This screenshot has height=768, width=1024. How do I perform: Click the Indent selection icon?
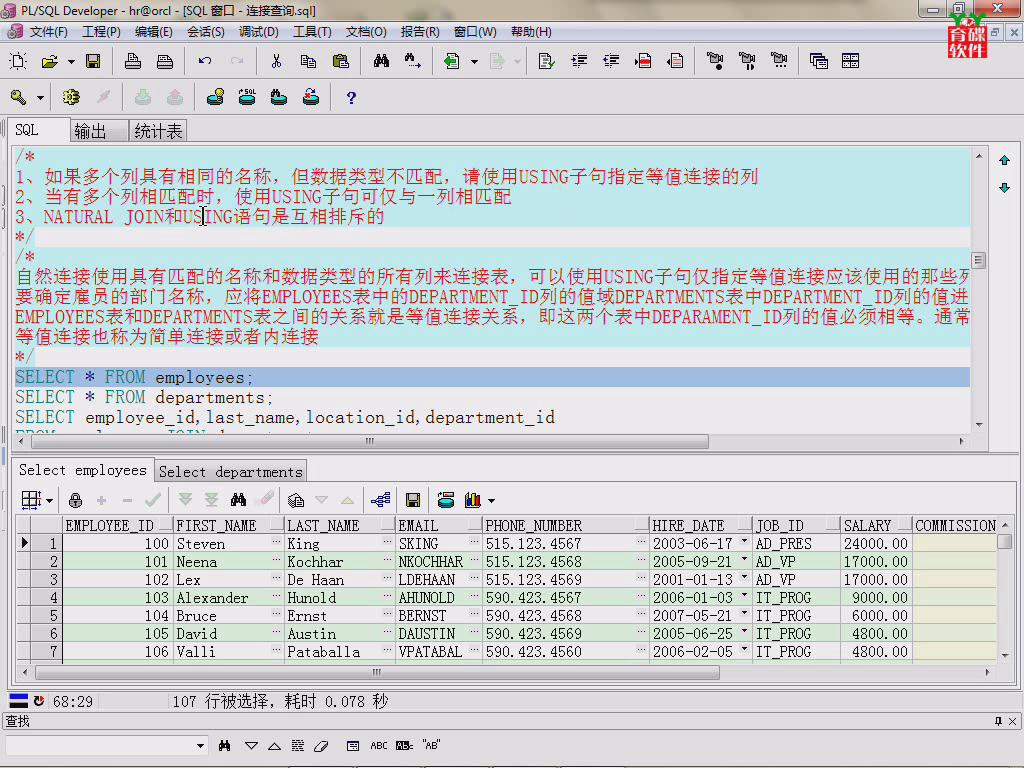coord(579,61)
